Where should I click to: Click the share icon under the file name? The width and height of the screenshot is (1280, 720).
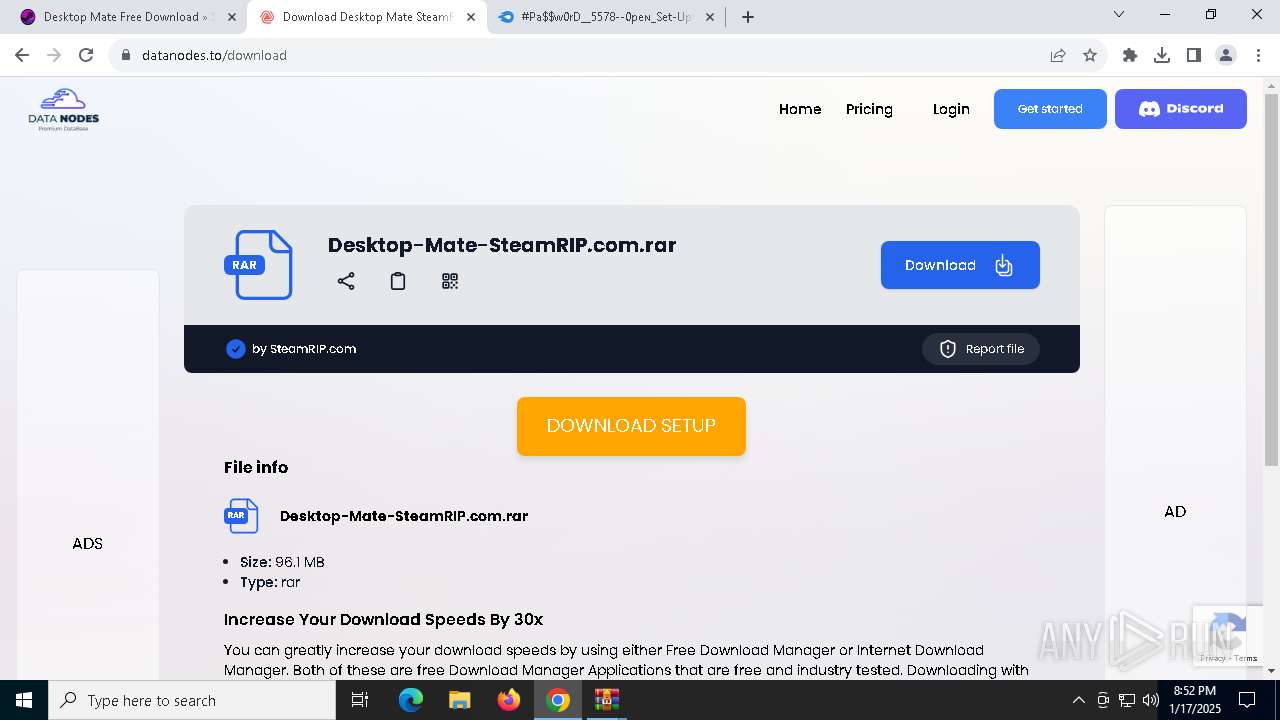tap(346, 281)
